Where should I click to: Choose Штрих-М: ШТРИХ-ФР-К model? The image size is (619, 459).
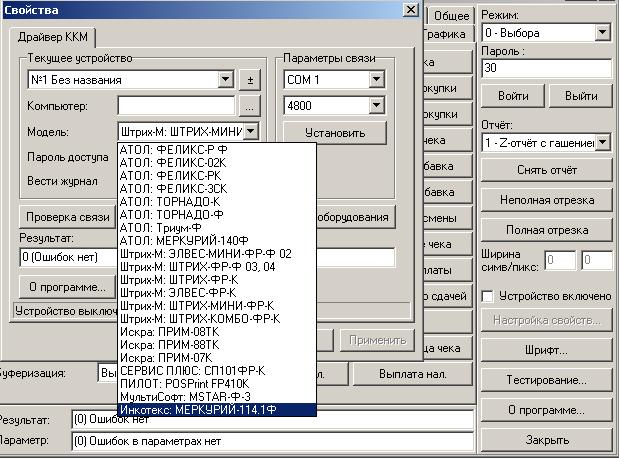[217, 280]
